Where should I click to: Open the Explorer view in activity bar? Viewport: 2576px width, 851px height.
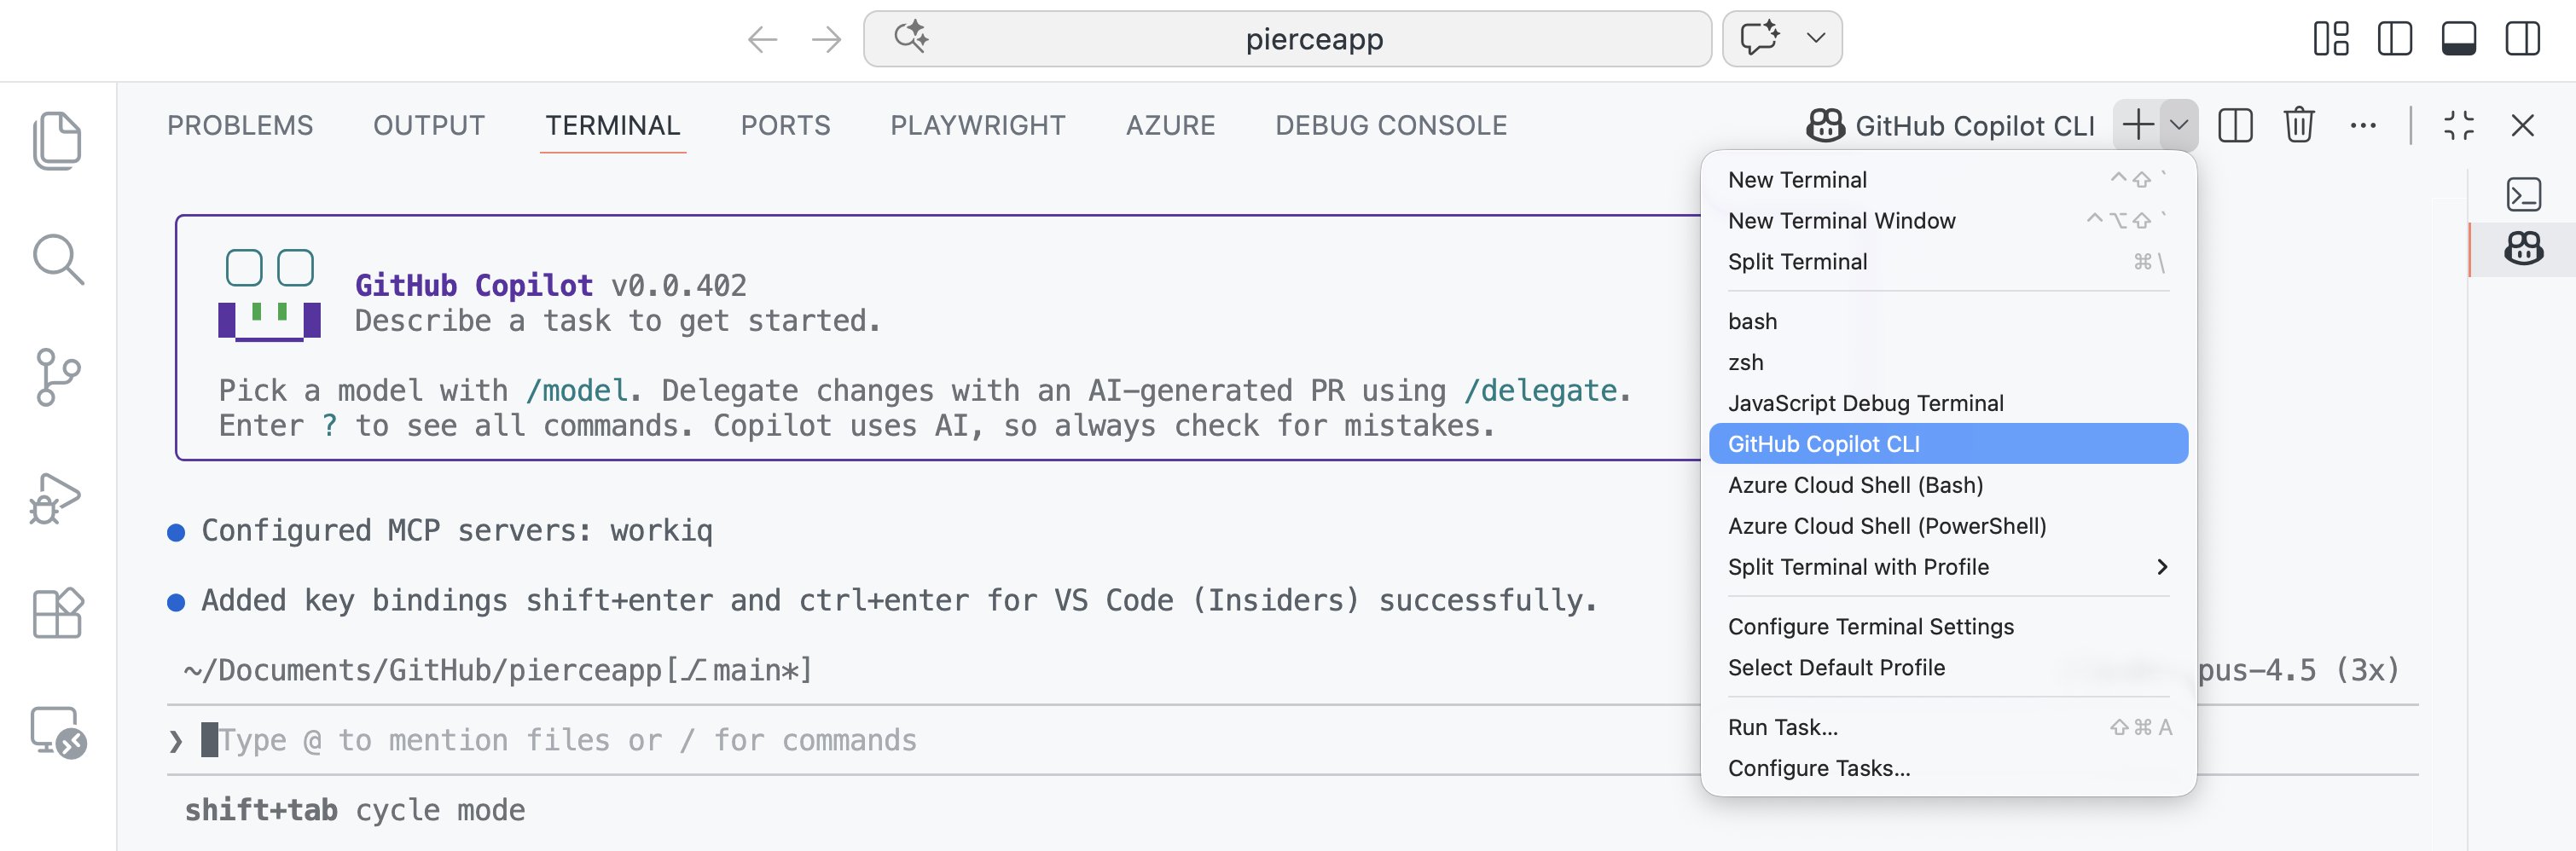[x=57, y=140]
